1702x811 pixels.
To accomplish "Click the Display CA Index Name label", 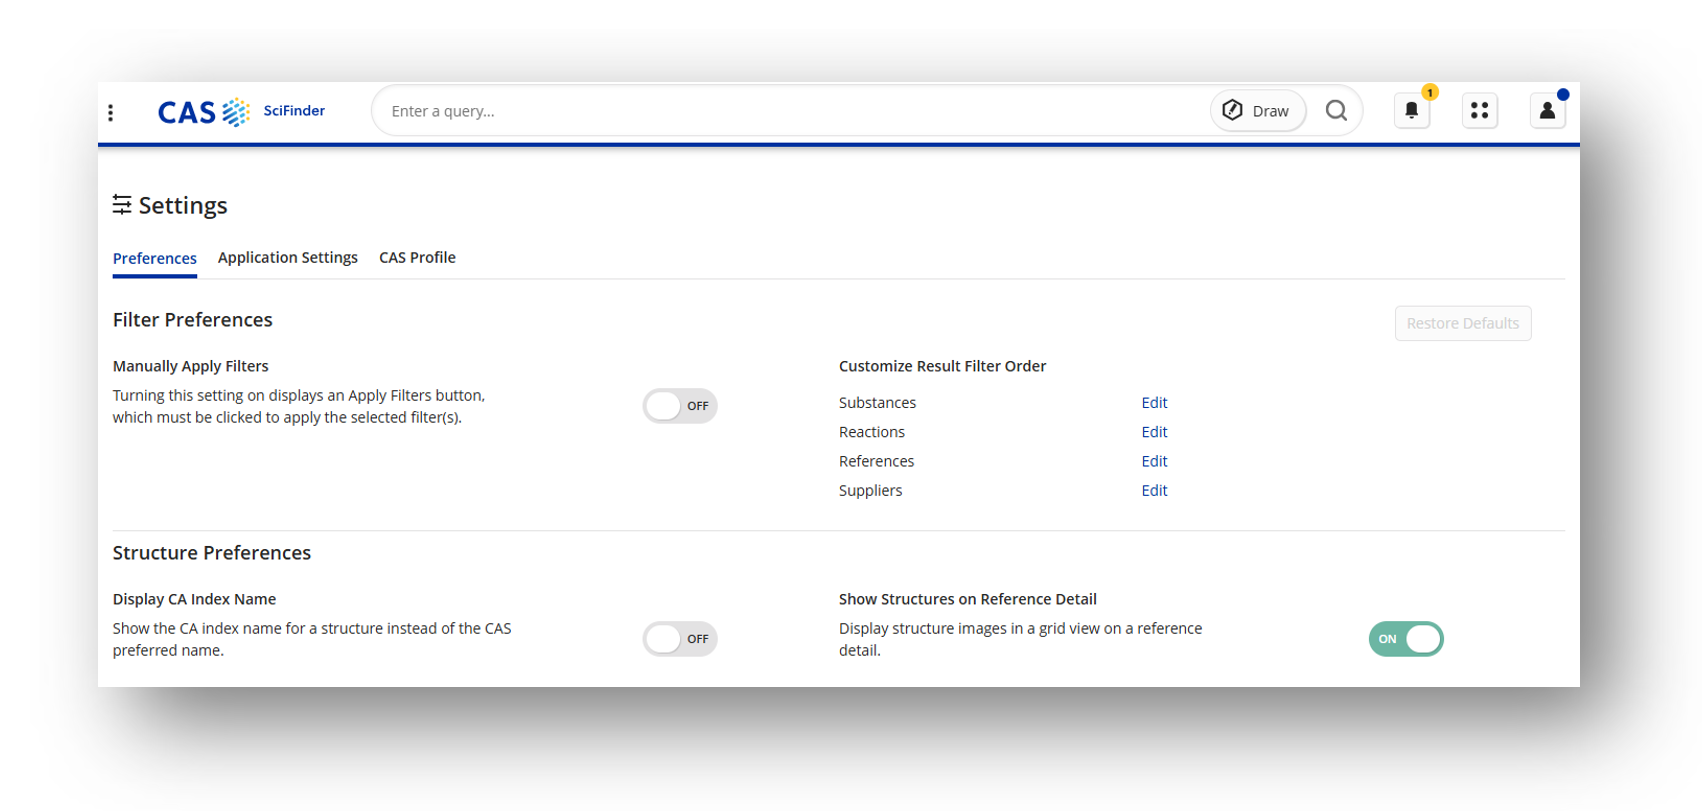I will pos(194,599).
